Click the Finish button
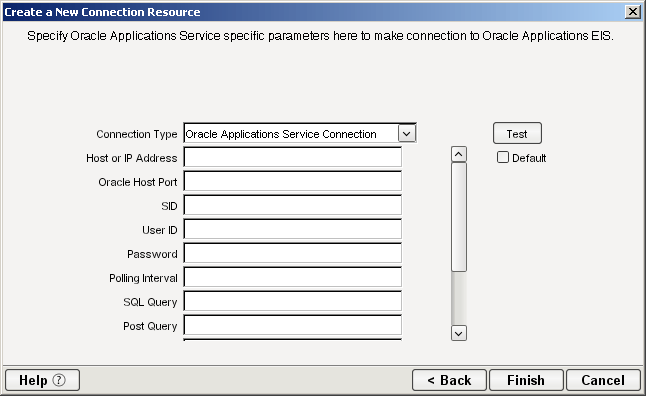The image size is (646, 396). point(526,380)
